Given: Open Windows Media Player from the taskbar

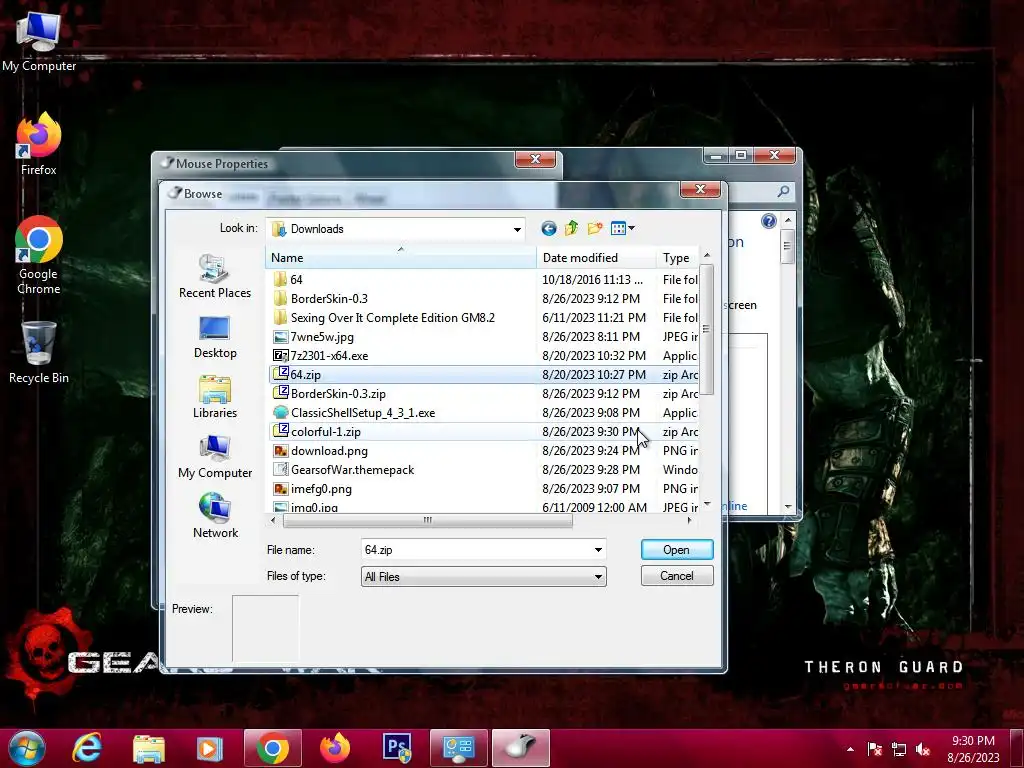Looking at the screenshot, I should click(x=210, y=748).
